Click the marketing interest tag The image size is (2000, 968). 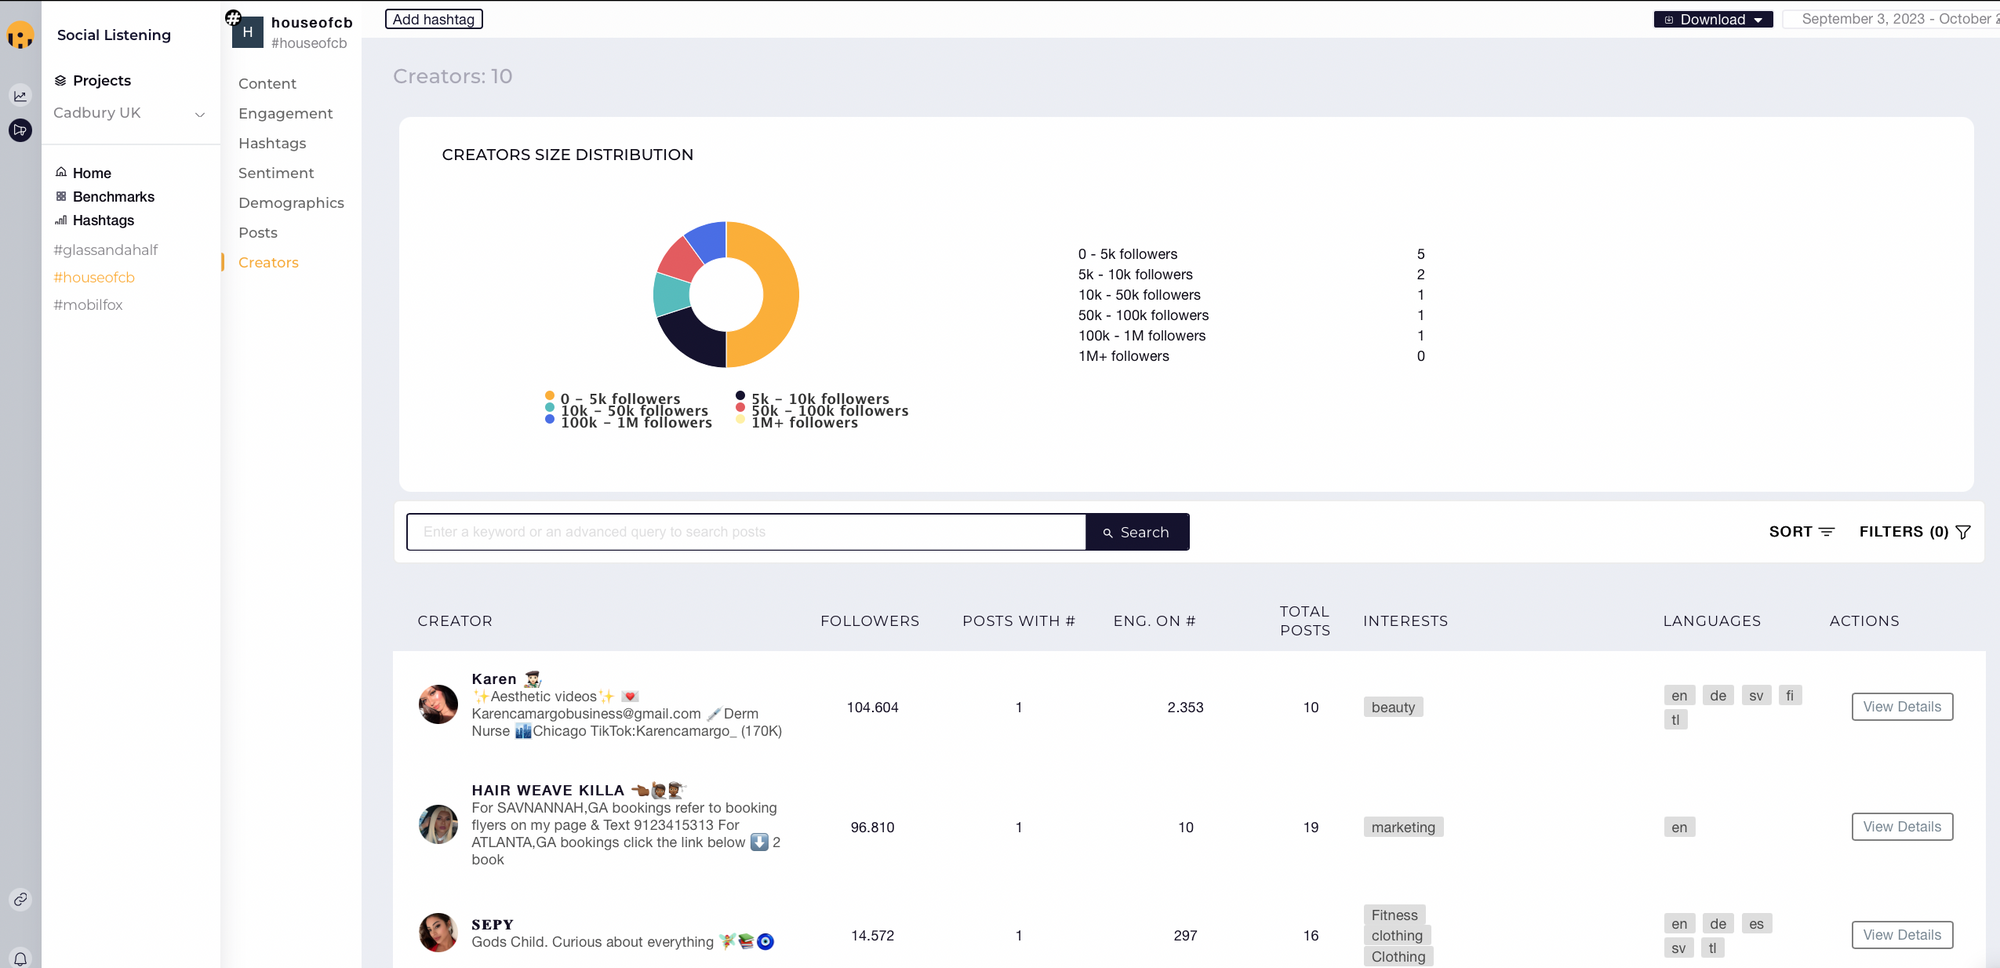1403,827
